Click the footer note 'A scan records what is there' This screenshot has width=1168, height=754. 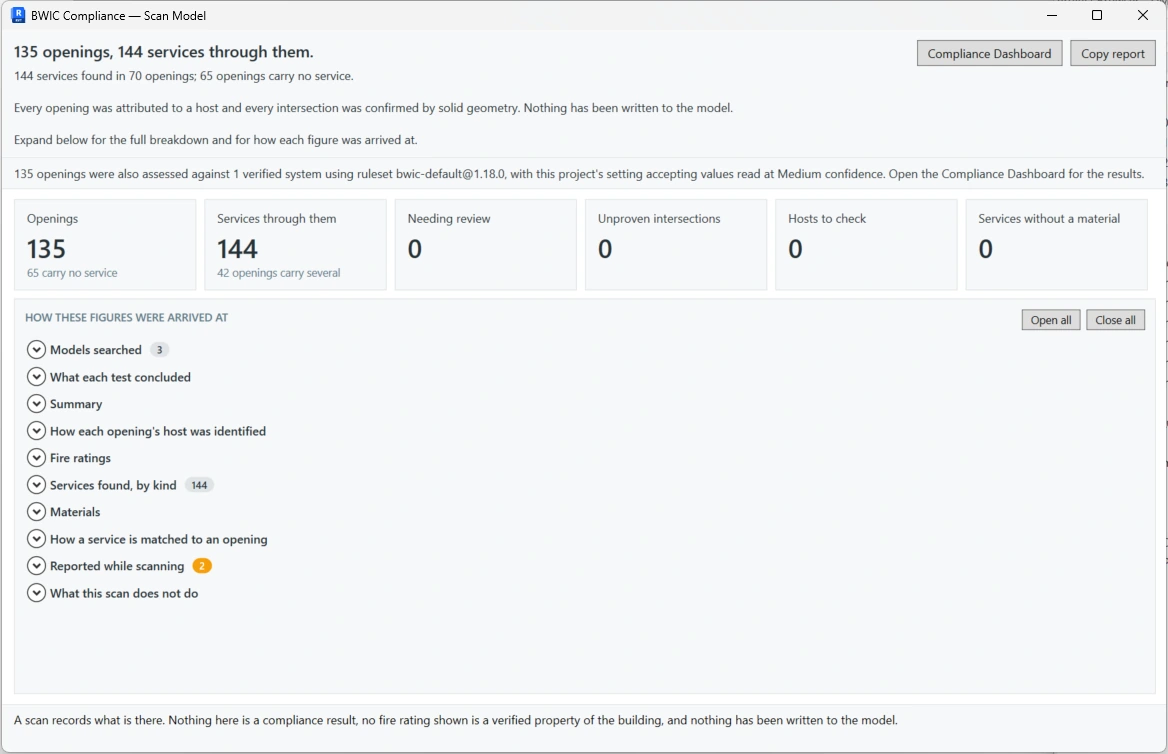click(x=456, y=720)
